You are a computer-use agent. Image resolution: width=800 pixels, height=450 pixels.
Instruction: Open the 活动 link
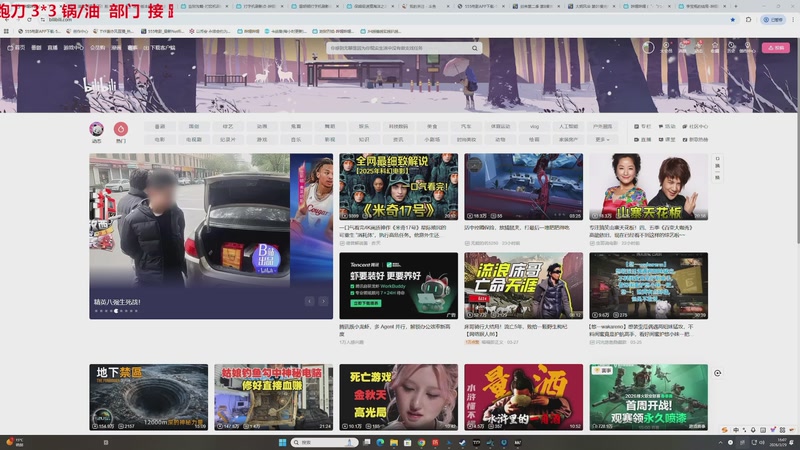tap(667, 126)
